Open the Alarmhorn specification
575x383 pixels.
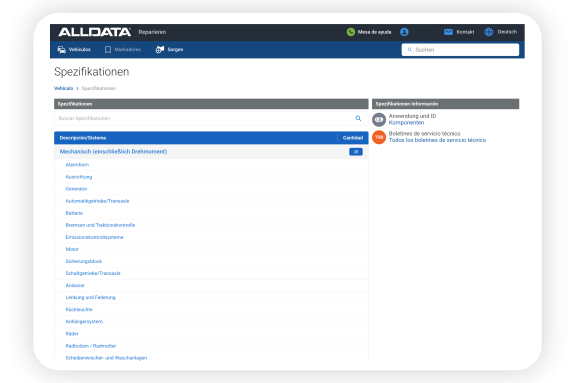[77, 165]
